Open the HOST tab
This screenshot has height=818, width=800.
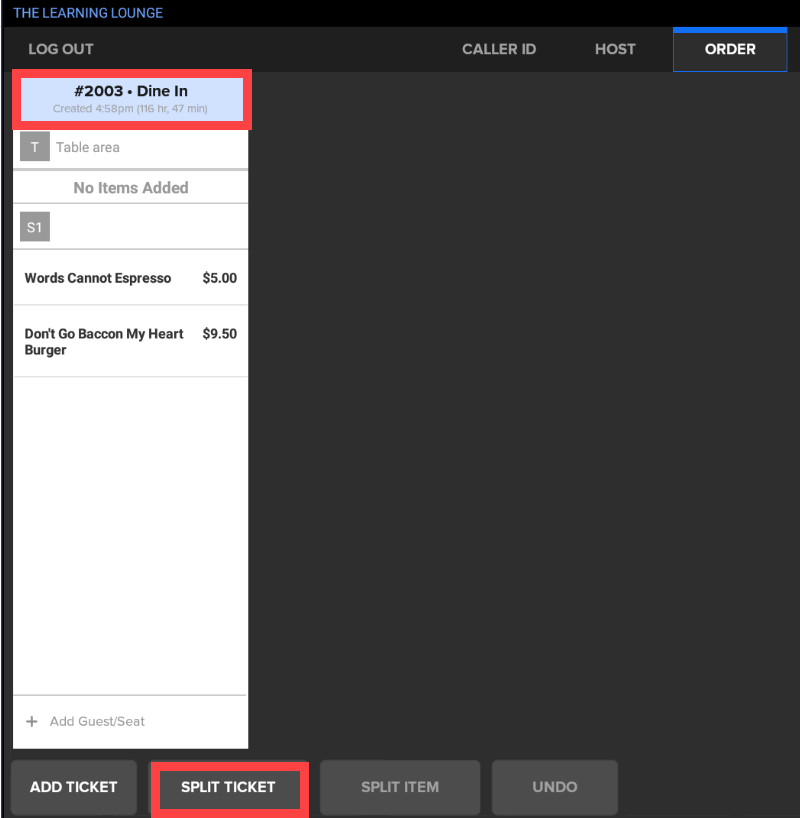(x=614, y=48)
